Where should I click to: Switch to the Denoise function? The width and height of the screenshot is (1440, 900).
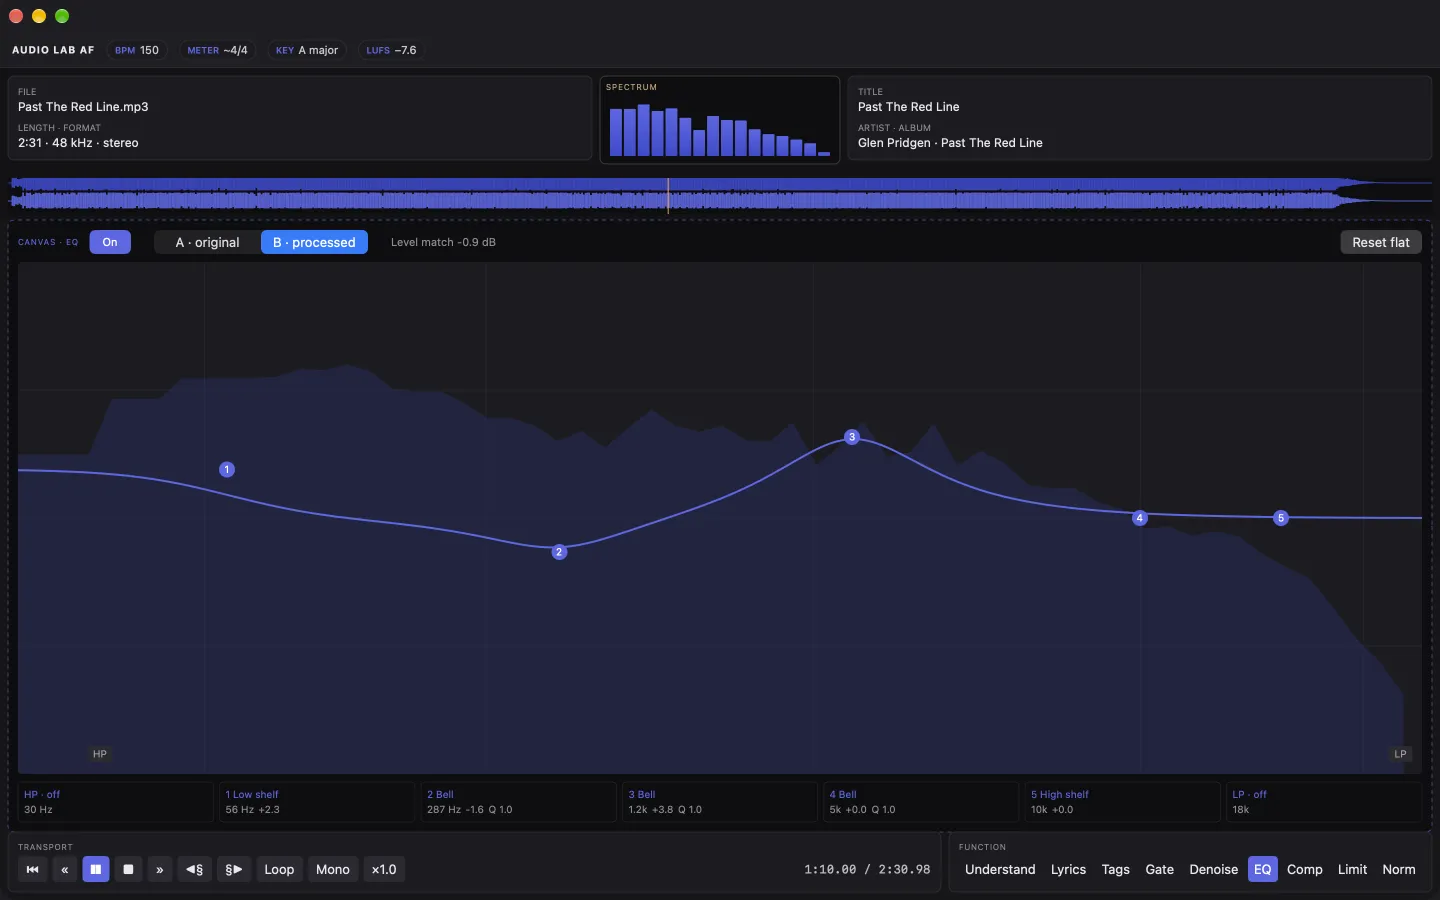1213,869
